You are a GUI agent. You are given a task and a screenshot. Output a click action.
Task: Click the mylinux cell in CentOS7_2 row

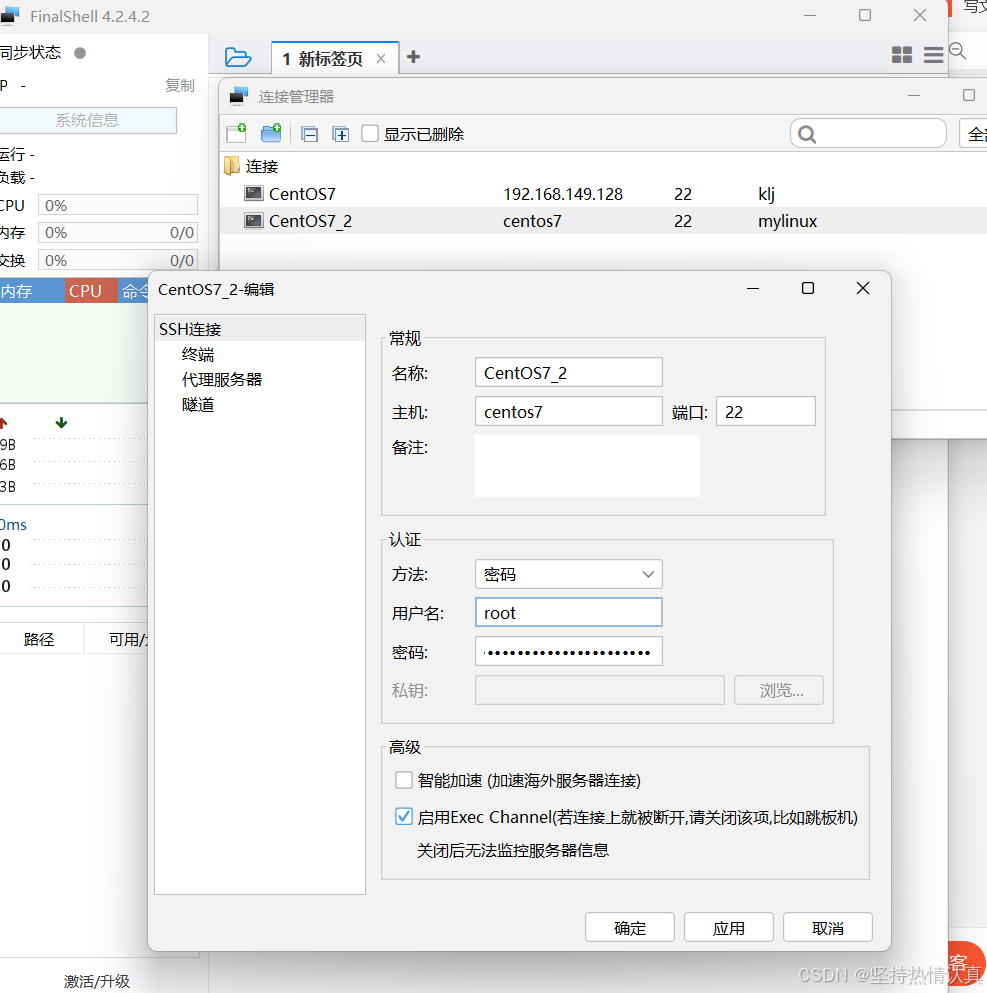(788, 221)
